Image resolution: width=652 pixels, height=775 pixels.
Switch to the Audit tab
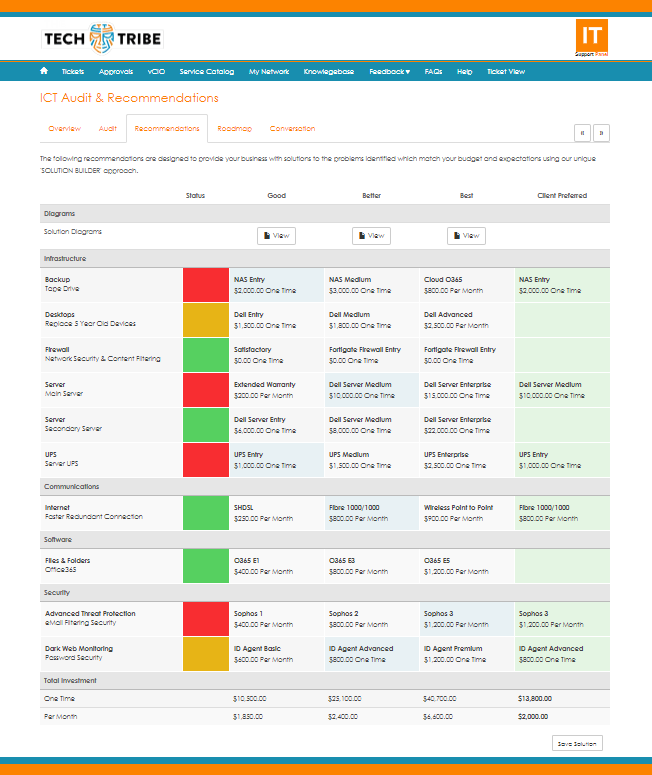107,129
